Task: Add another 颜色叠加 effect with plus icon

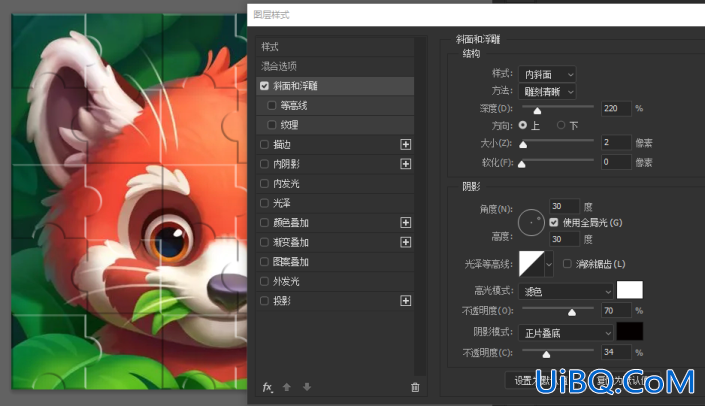Action: pyautogui.click(x=406, y=223)
